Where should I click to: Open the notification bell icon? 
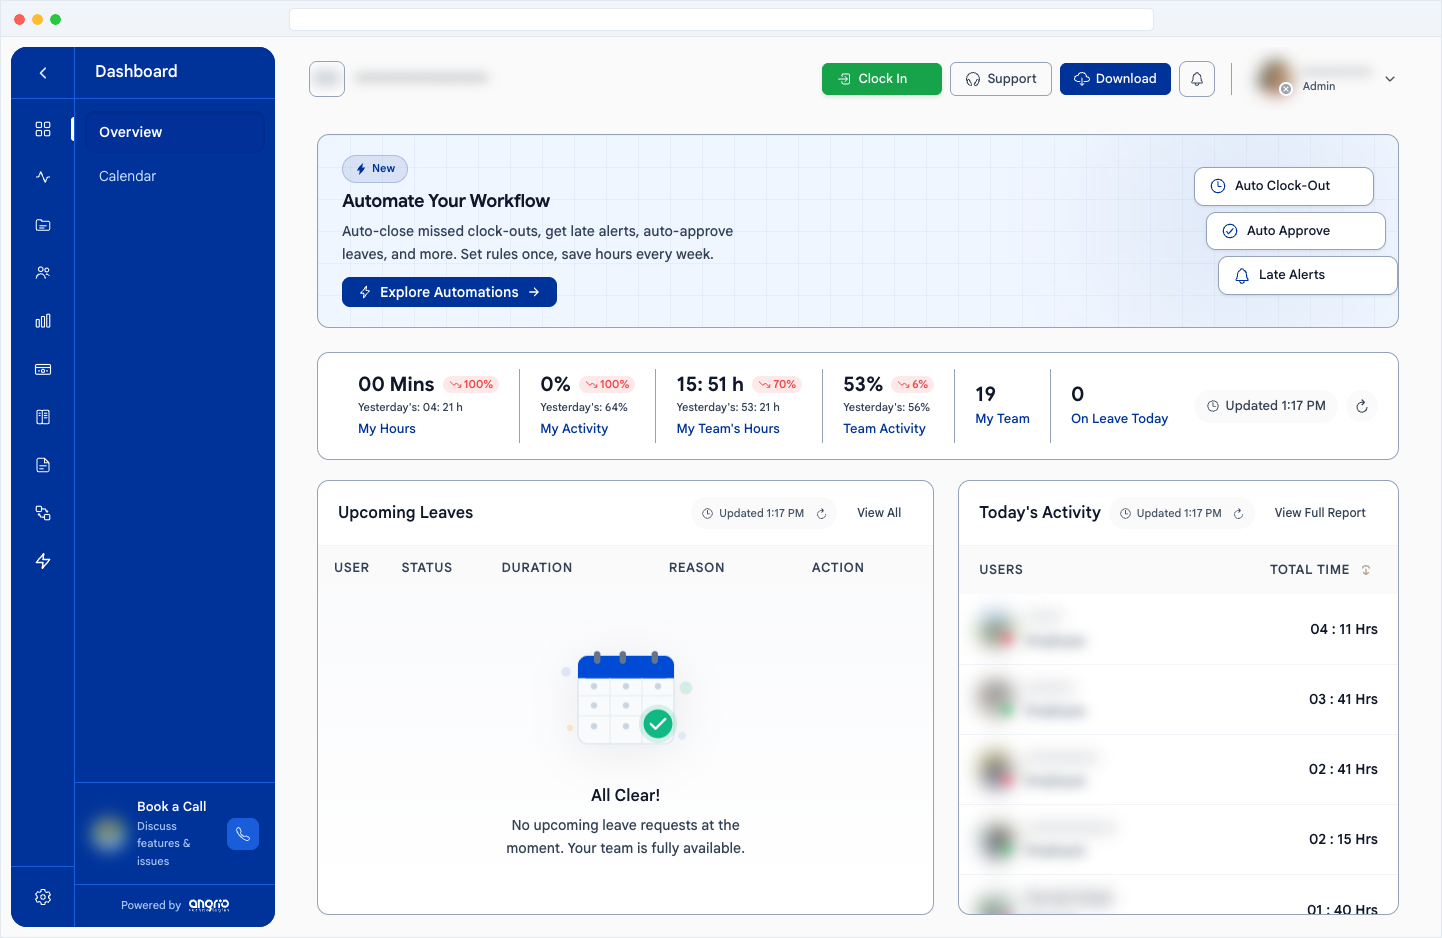pos(1196,78)
